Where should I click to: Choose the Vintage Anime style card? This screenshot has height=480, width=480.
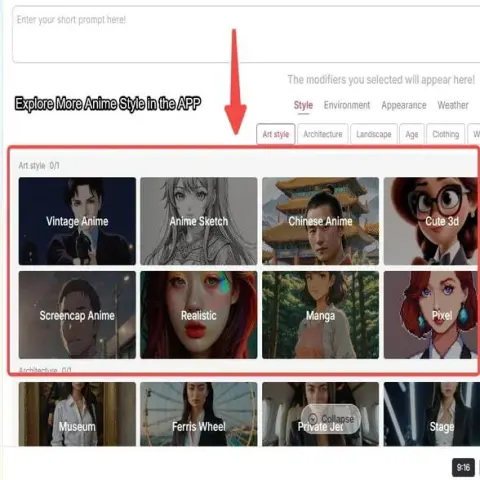click(x=77, y=221)
